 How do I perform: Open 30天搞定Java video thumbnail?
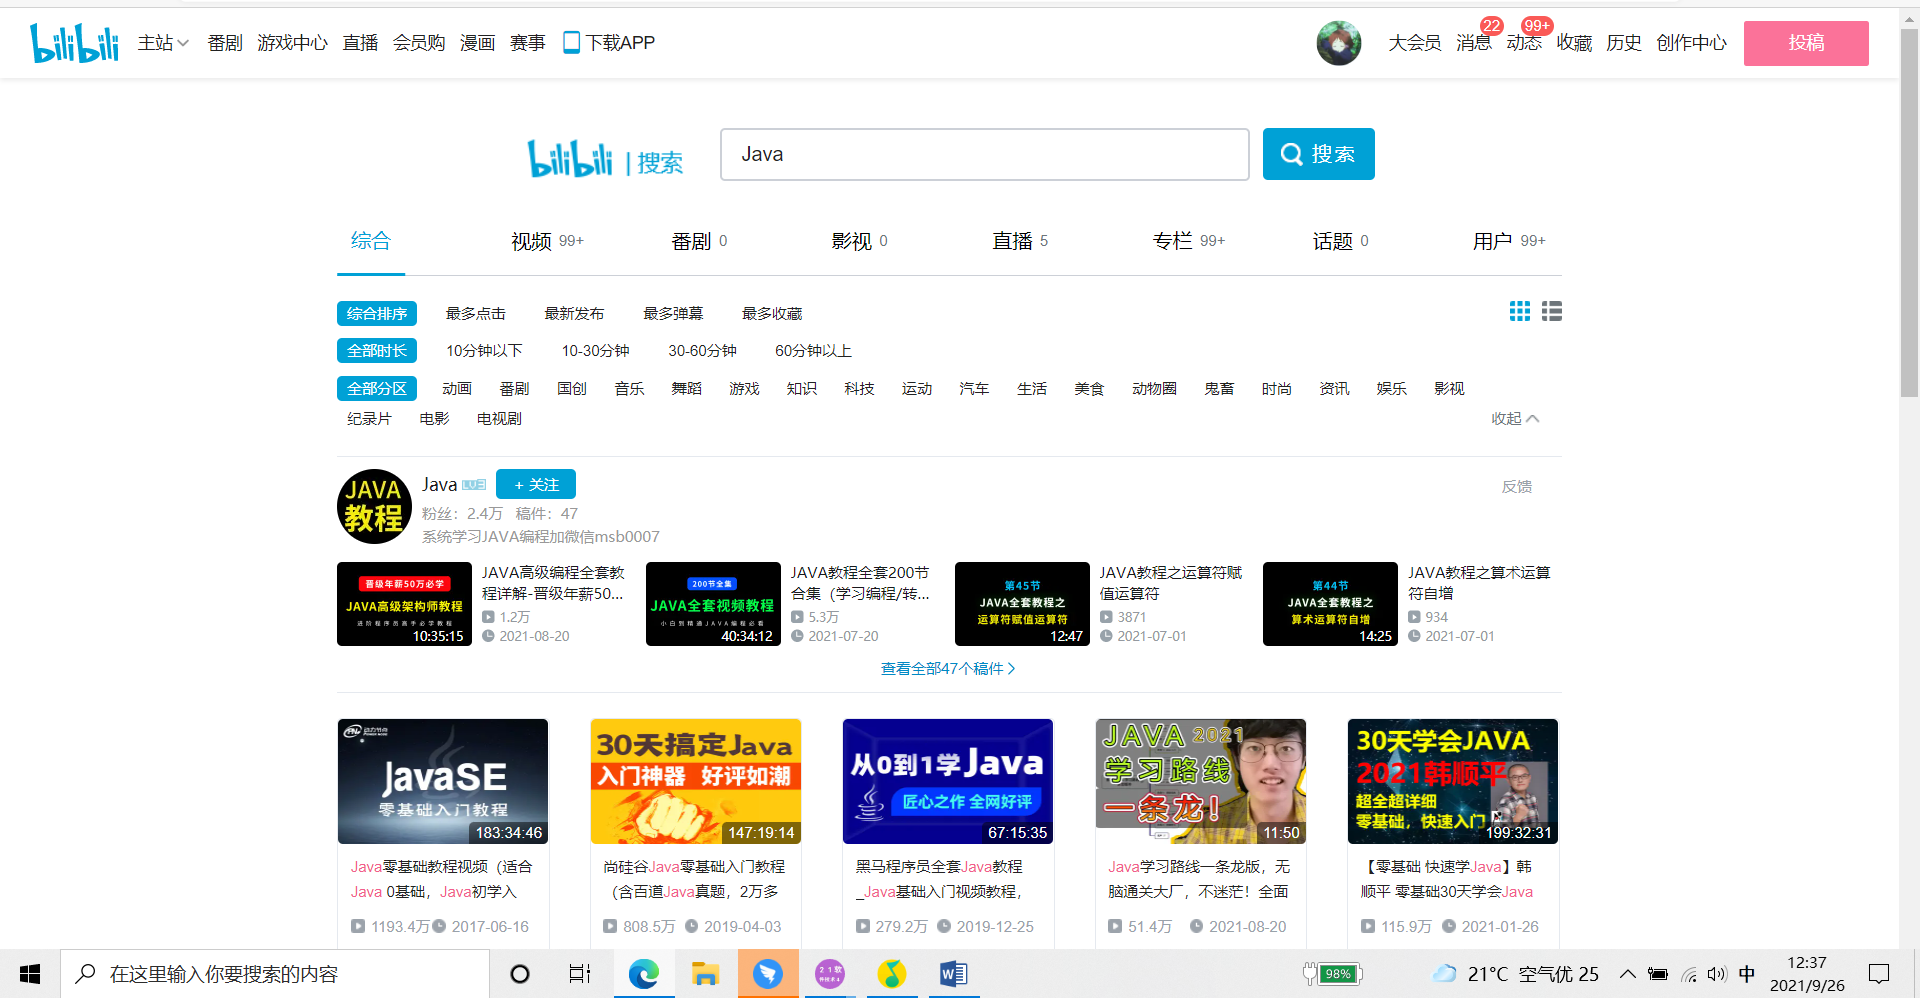tap(696, 781)
